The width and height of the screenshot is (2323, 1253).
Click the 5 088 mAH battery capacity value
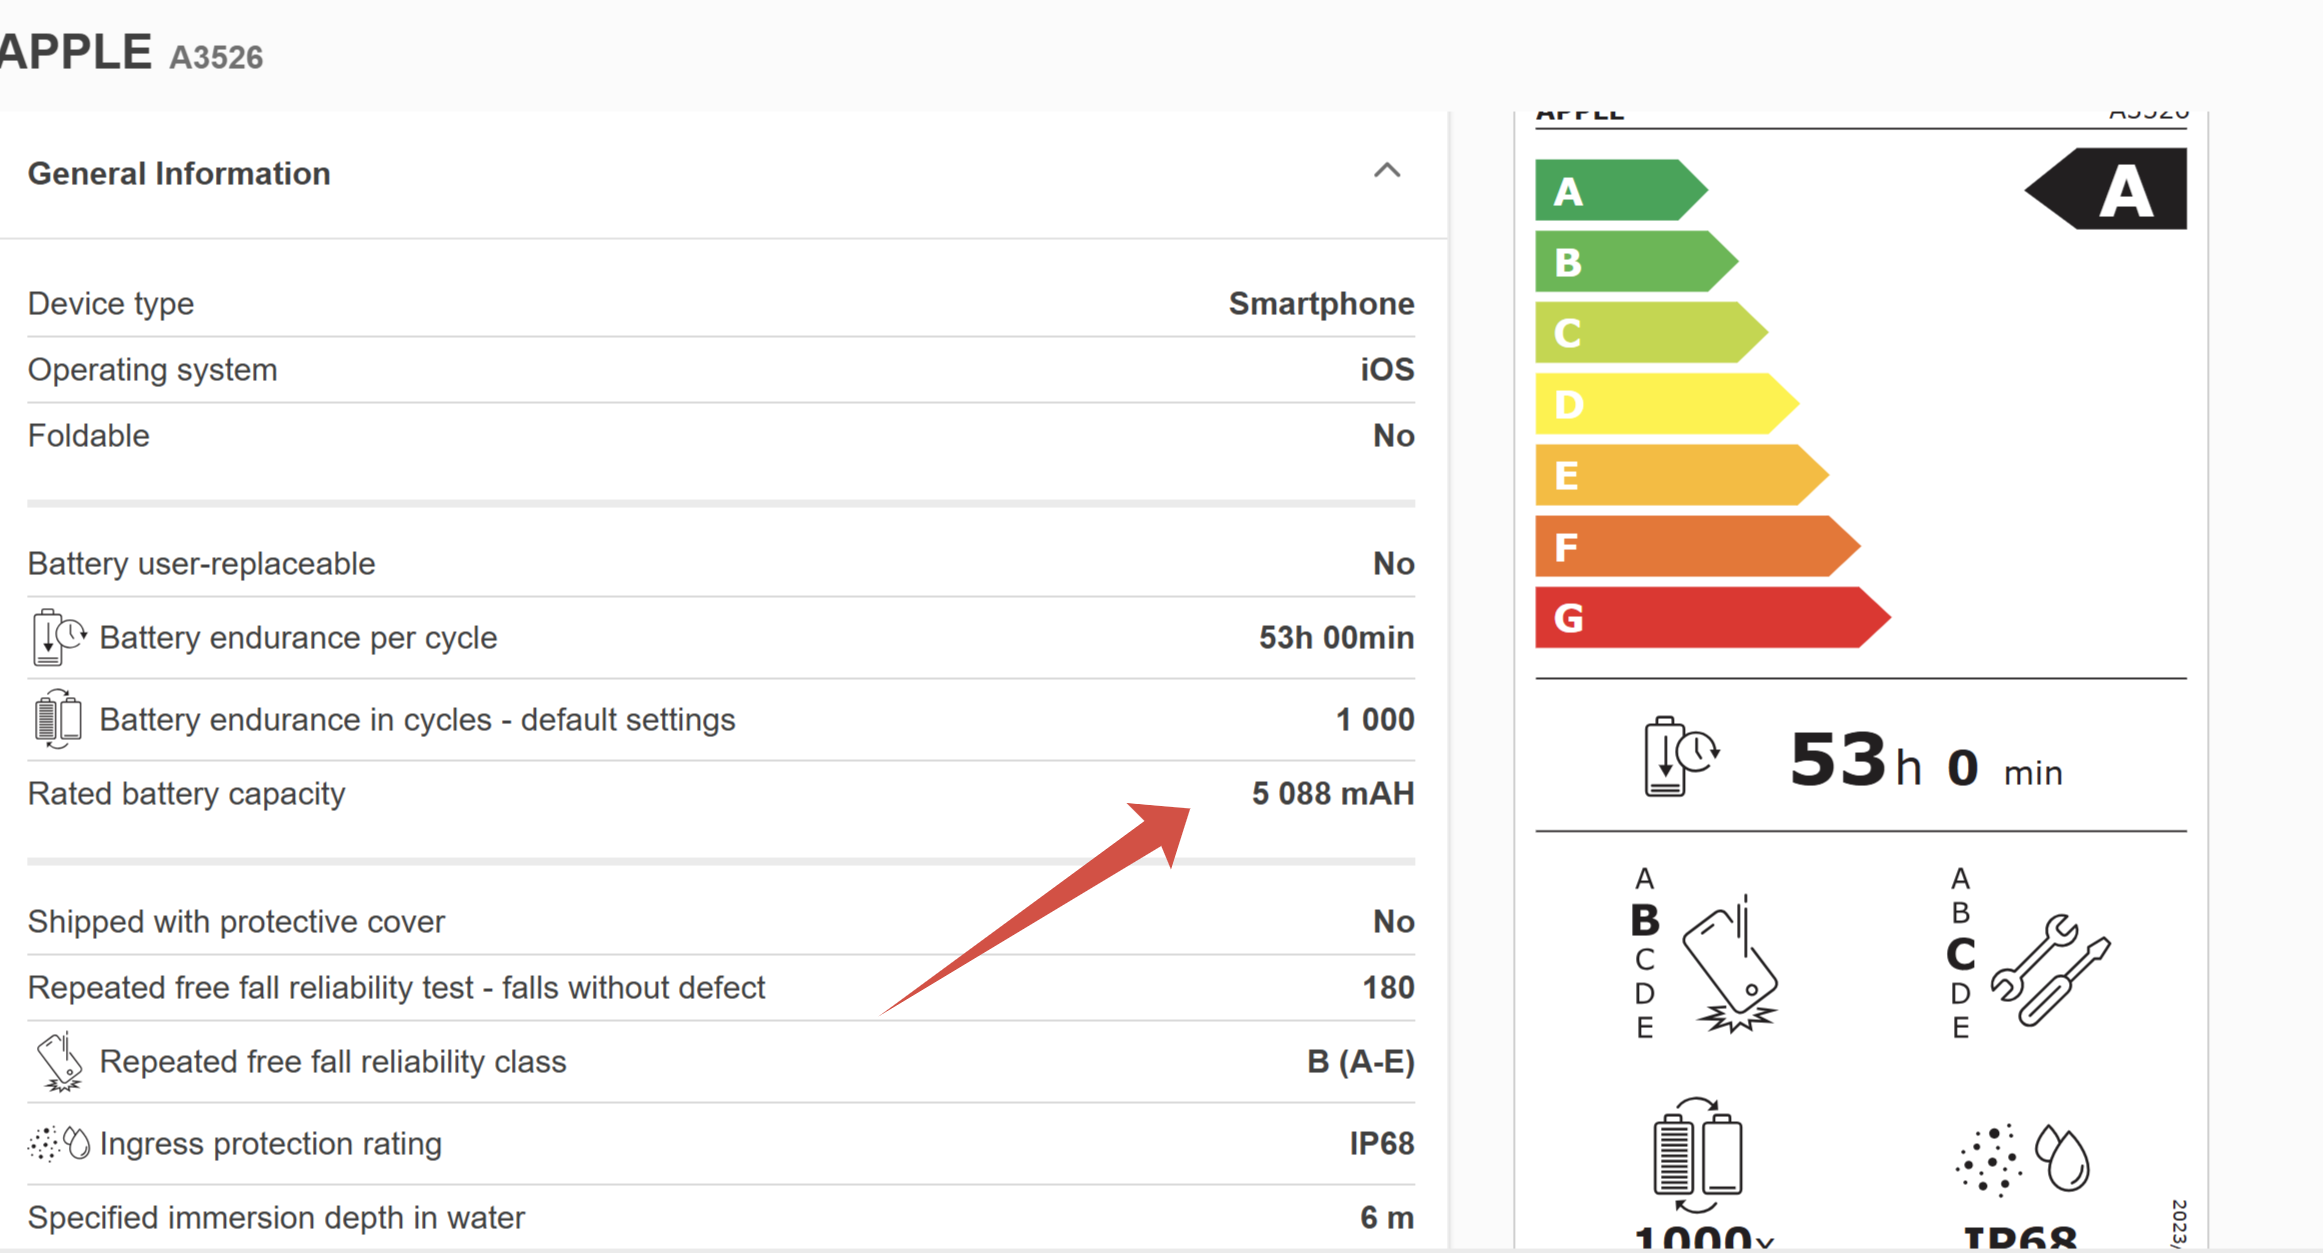[1332, 794]
